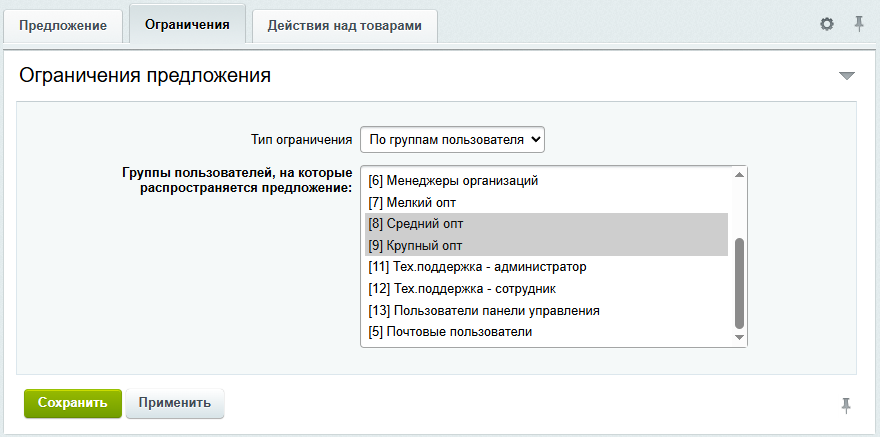Open the Действия над товарами tab

click(x=345, y=26)
